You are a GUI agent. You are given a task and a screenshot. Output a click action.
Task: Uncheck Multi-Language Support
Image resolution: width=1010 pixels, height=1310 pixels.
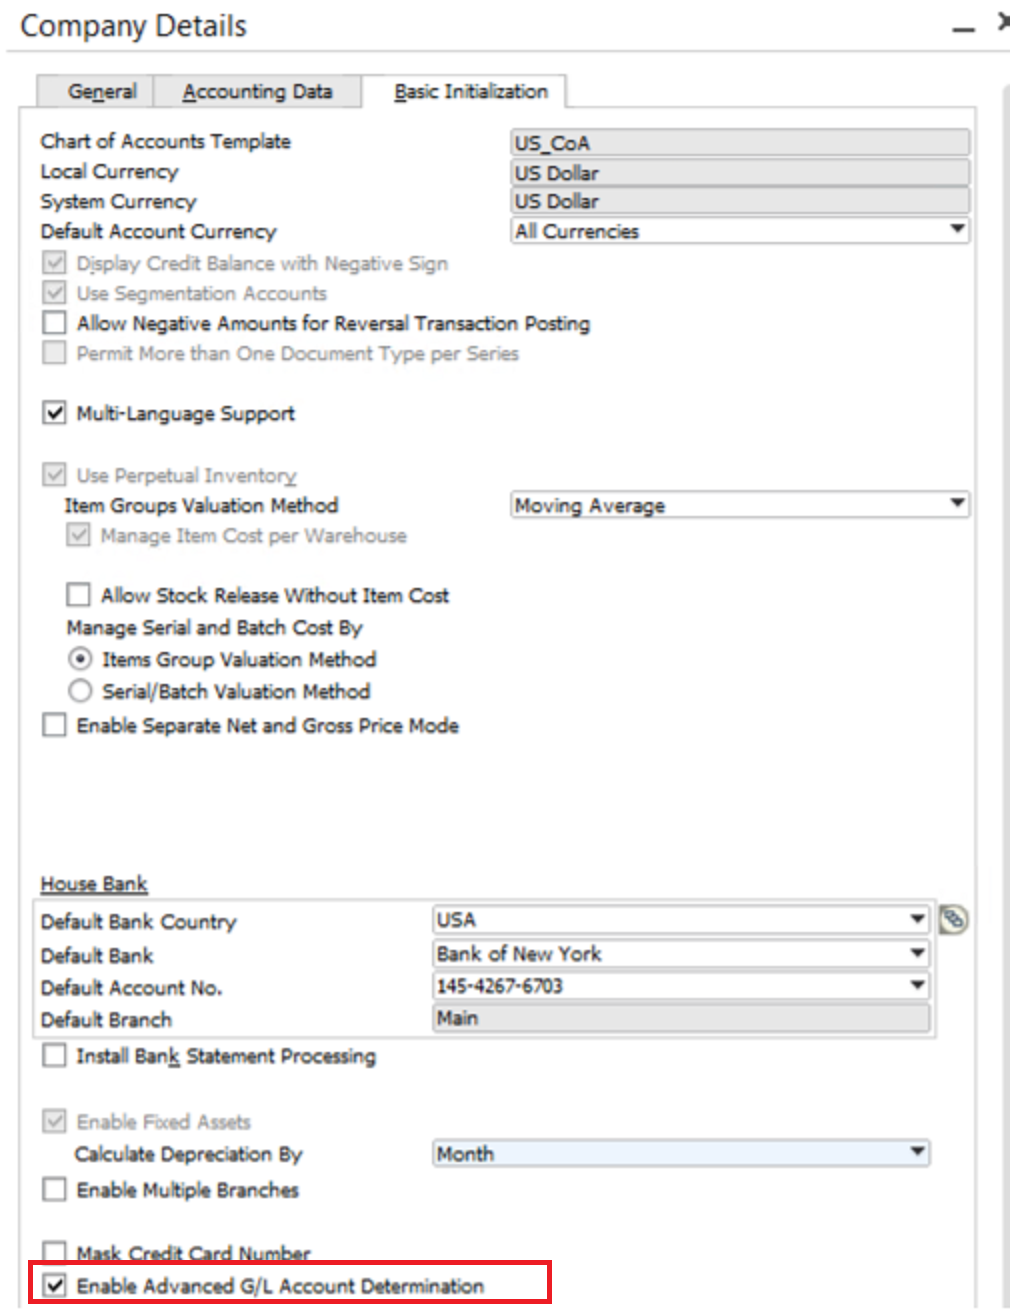coord(55,413)
